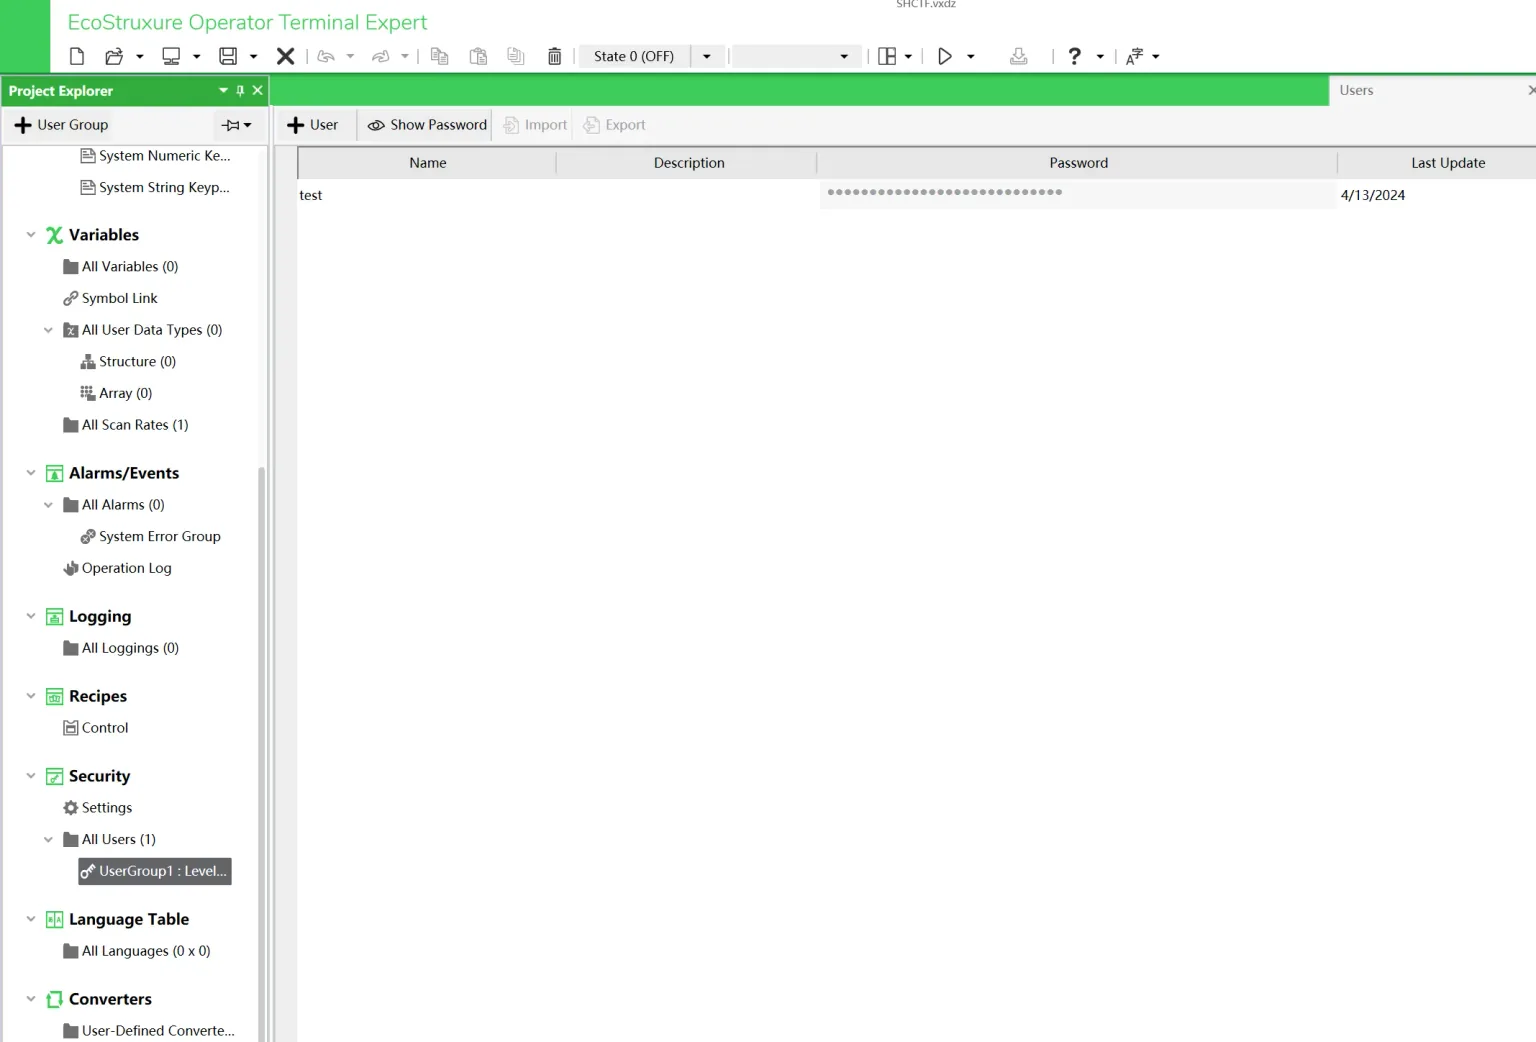Click the Export button
The height and width of the screenshot is (1042, 1536).
pos(615,125)
